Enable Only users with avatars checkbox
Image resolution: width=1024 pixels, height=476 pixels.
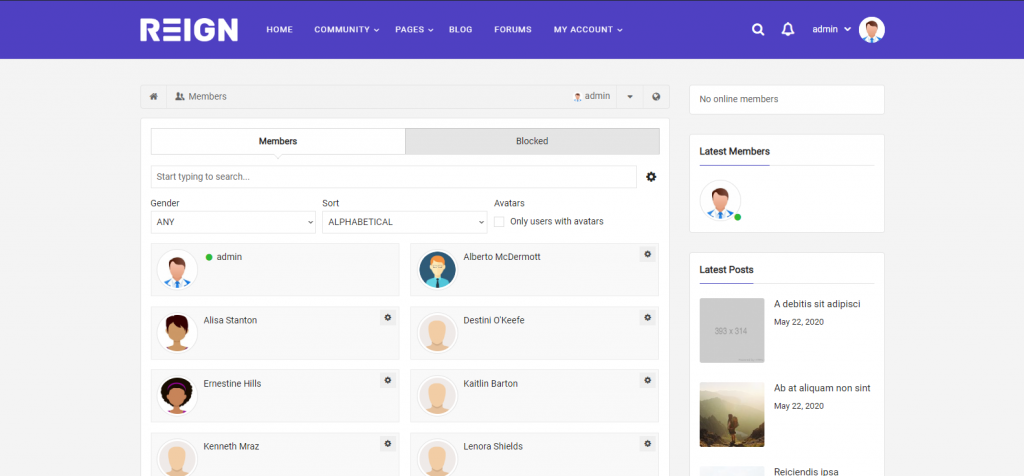[499, 221]
